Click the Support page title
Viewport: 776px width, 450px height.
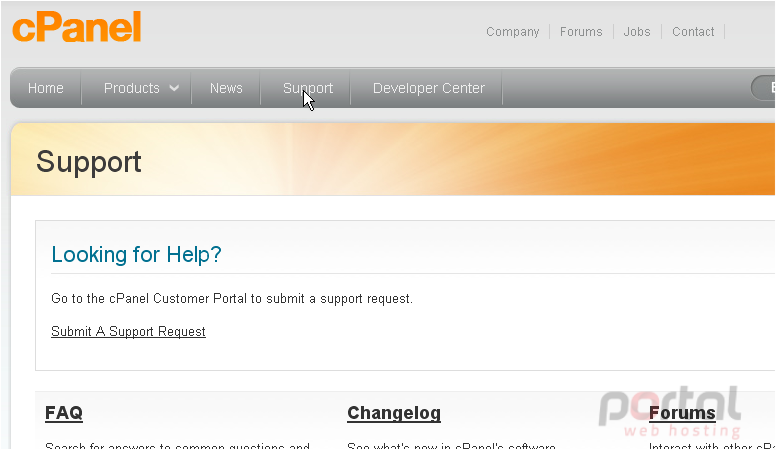pos(89,162)
